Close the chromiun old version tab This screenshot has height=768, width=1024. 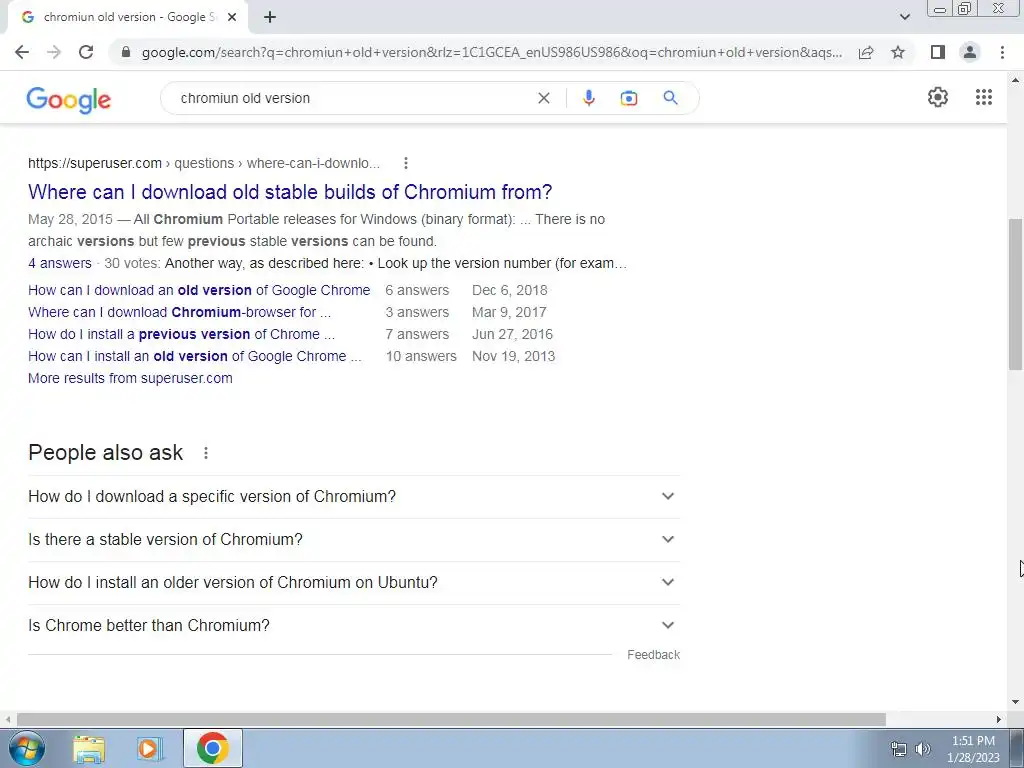(232, 18)
